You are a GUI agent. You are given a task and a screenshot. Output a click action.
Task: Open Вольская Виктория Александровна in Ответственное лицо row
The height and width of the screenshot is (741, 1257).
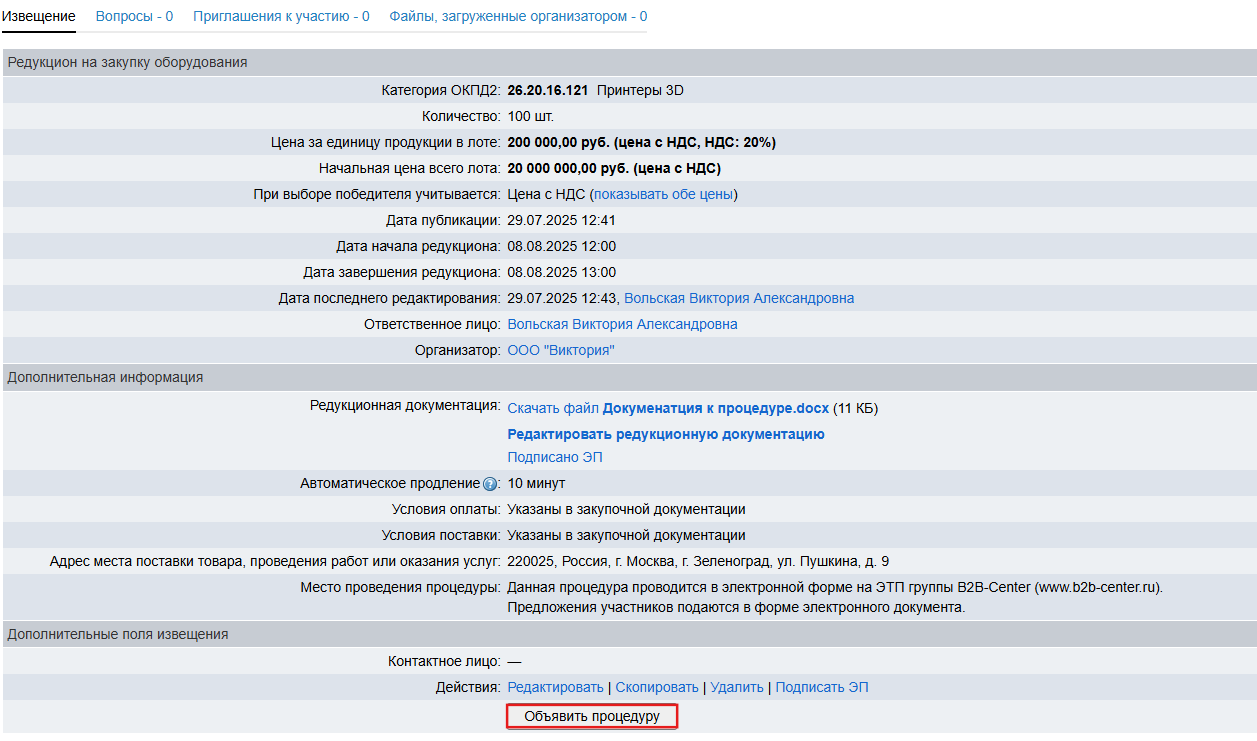point(622,324)
